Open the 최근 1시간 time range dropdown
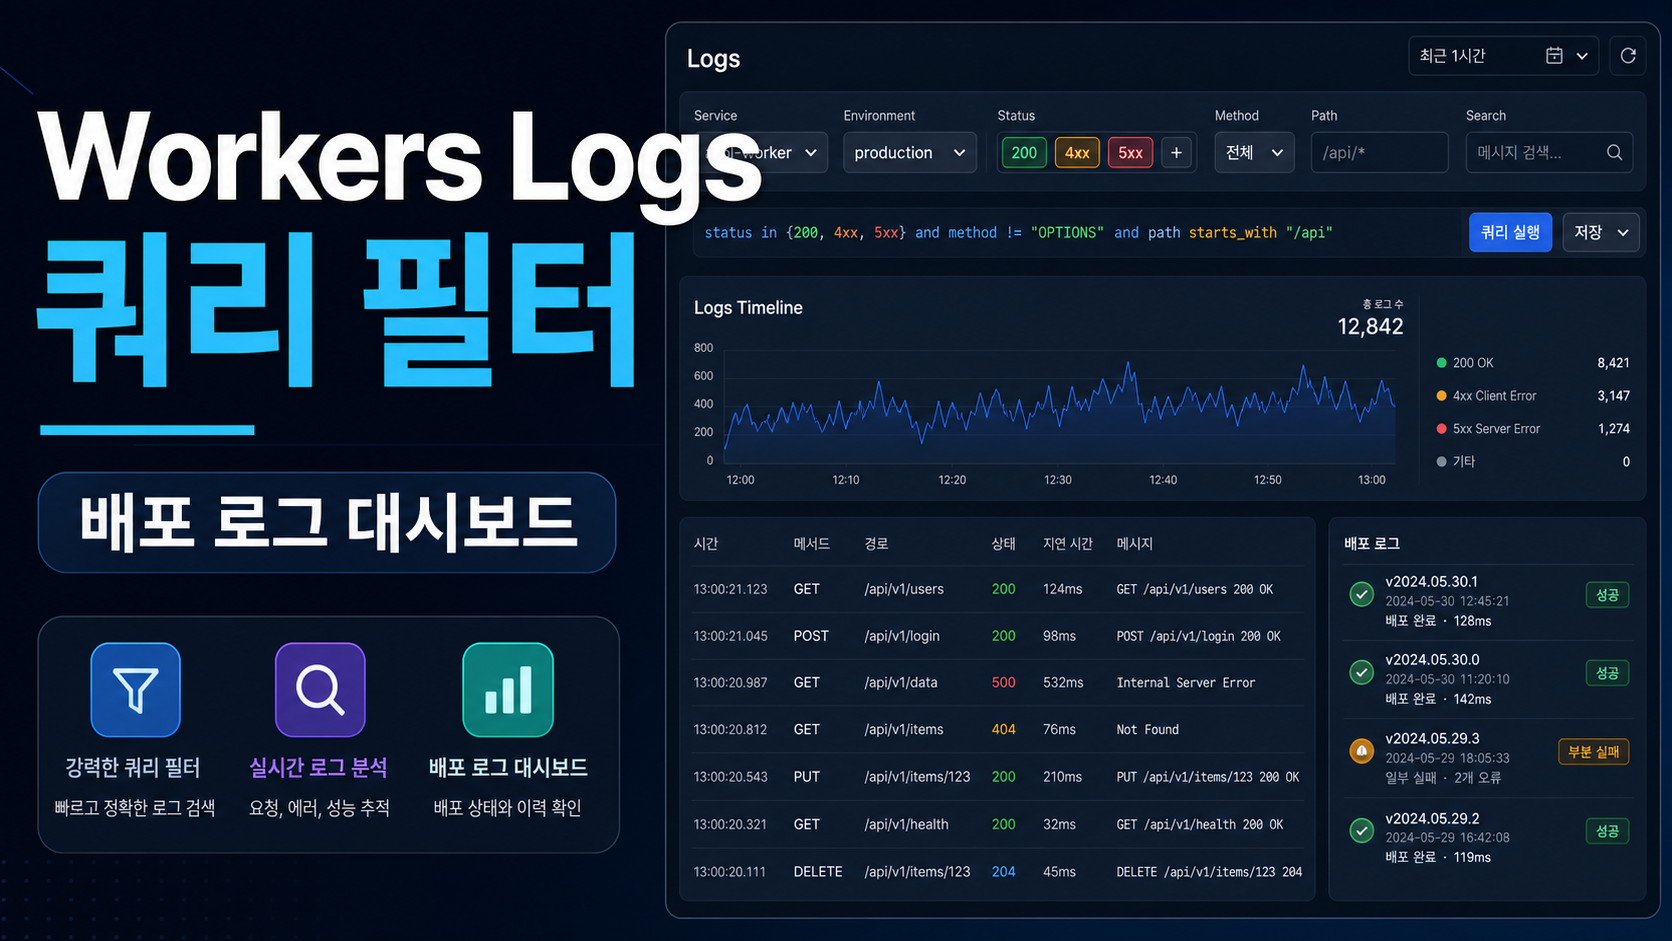 (x=1504, y=56)
